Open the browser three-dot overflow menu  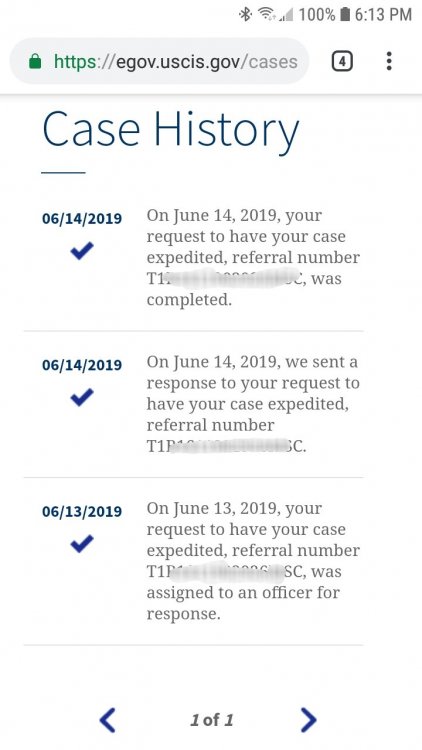(x=389, y=61)
